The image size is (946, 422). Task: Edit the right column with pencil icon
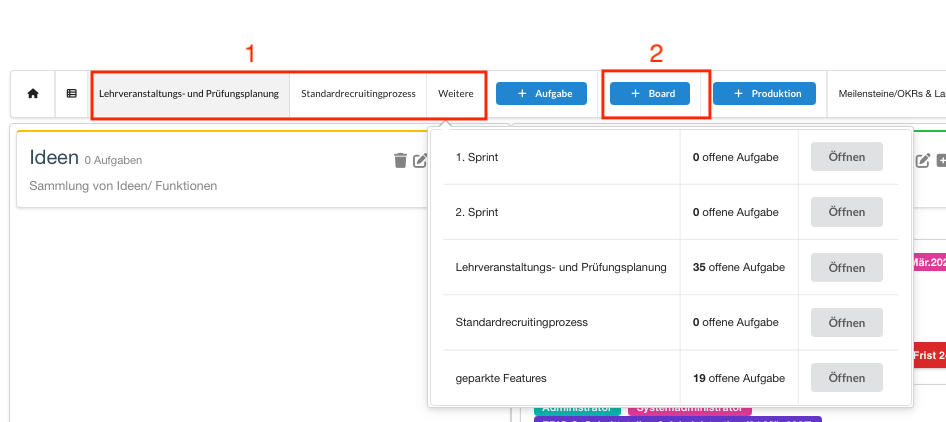click(923, 161)
